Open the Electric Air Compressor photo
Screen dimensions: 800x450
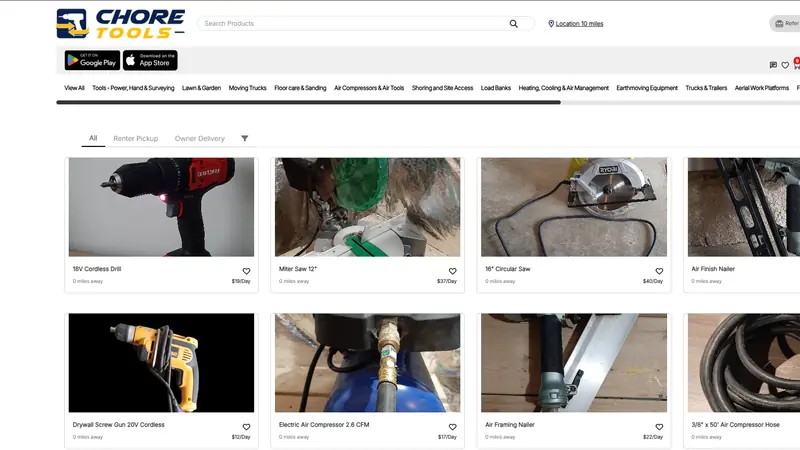coord(367,363)
